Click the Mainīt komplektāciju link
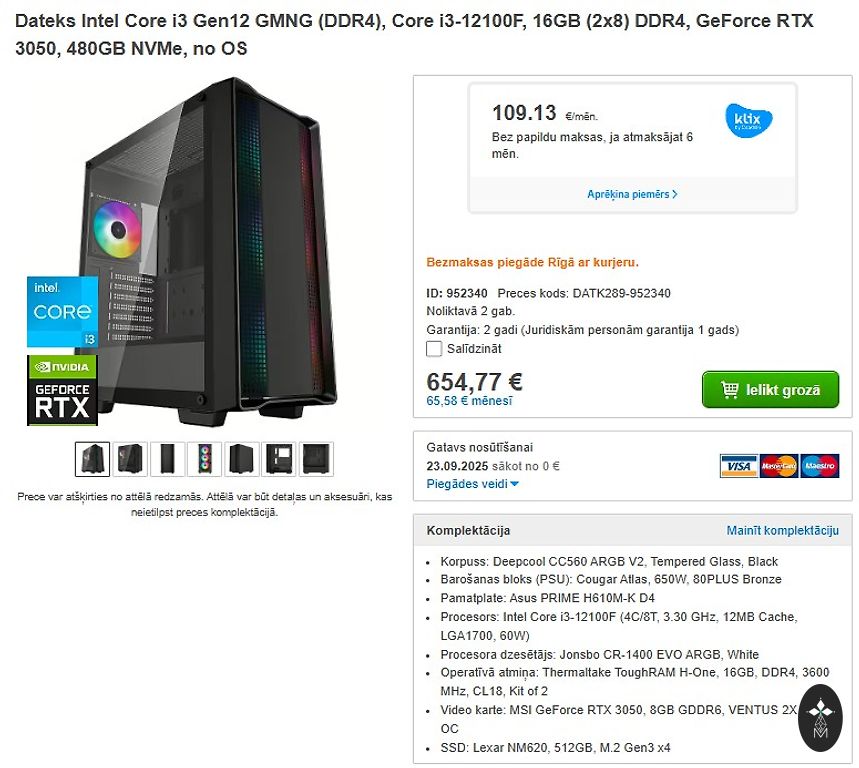Screen dimensions: 859x768 [x=782, y=530]
